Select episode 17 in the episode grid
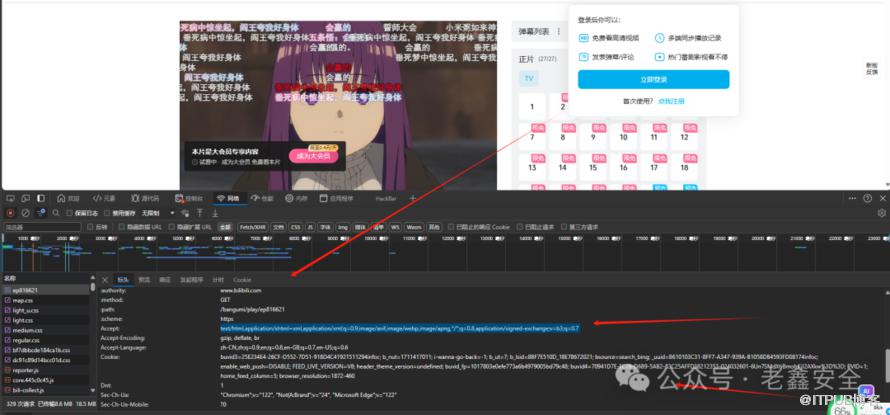 [654, 168]
